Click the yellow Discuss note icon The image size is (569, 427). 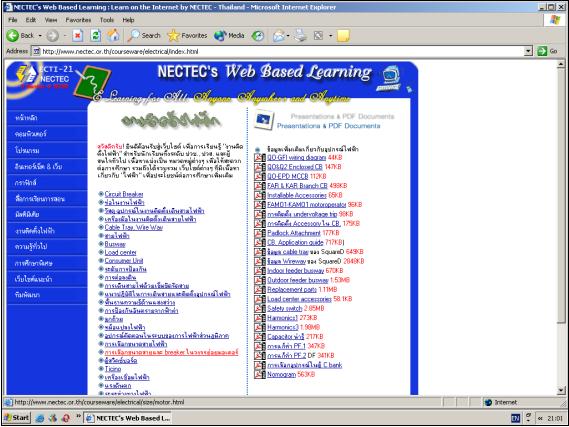pyautogui.click(x=343, y=36)
